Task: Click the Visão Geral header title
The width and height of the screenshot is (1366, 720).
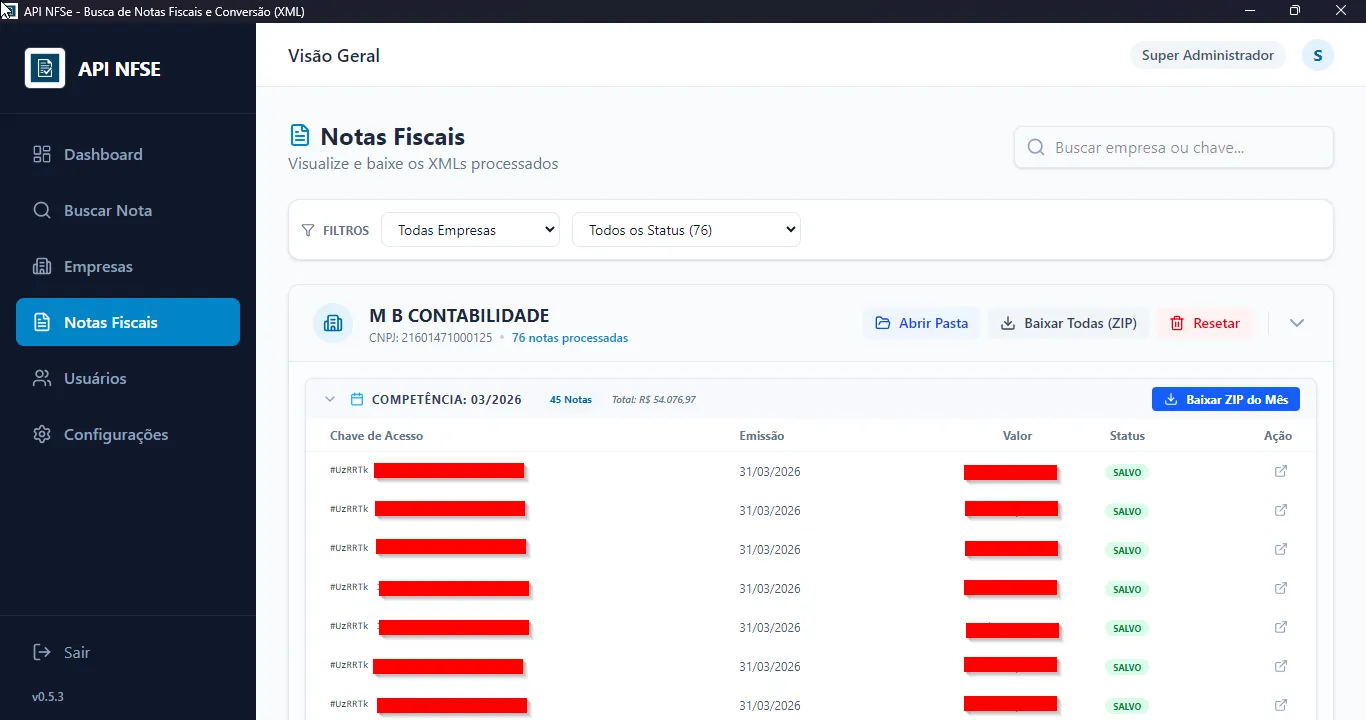Action: pos(334,56)
